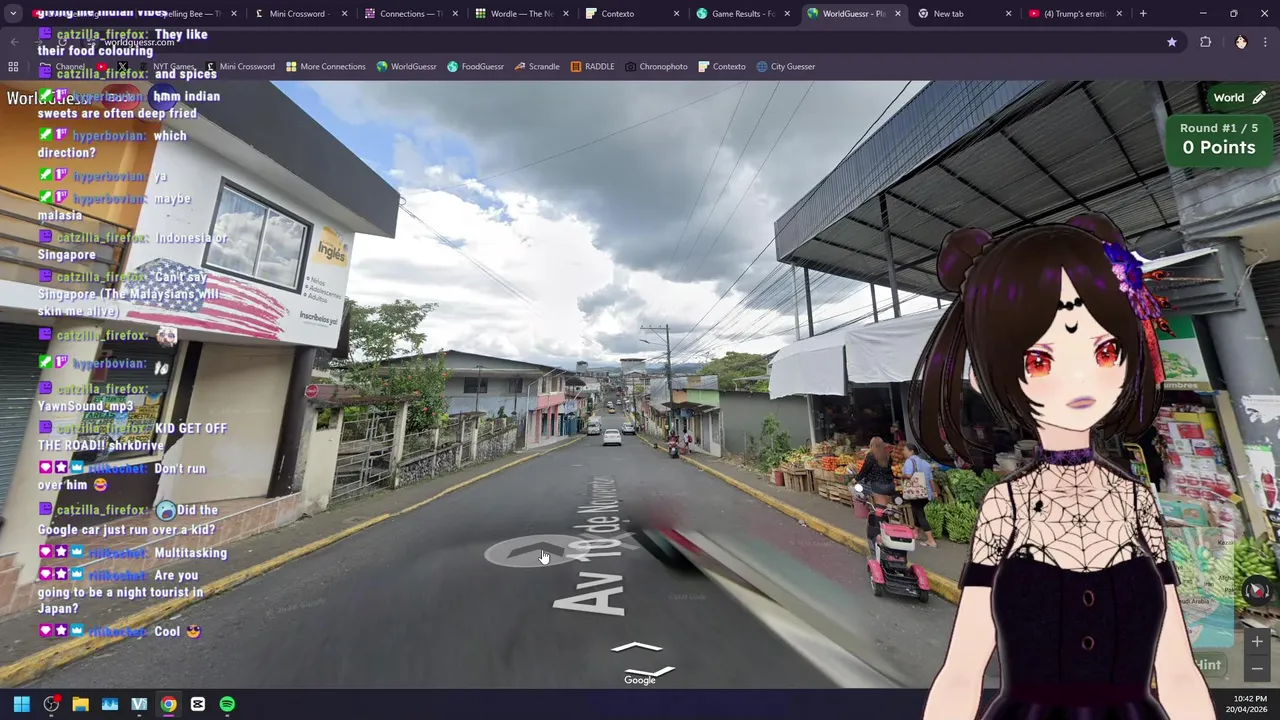
Task: Move forward using the Street View arrow
Action: [x=637, y=647]
